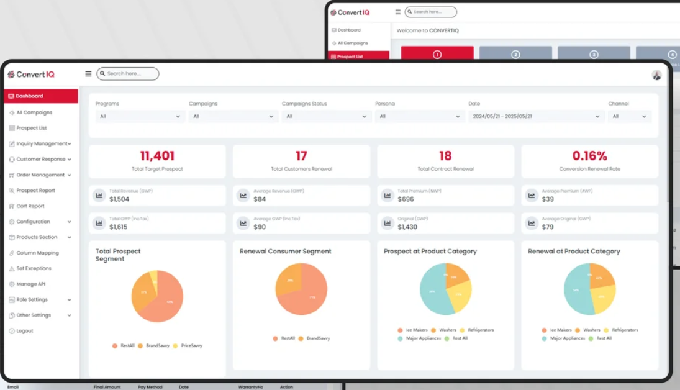Viewport: 680px width, 390px height.
Task: Click chart icon beside $696 total premium
Action: coord(387,196)
